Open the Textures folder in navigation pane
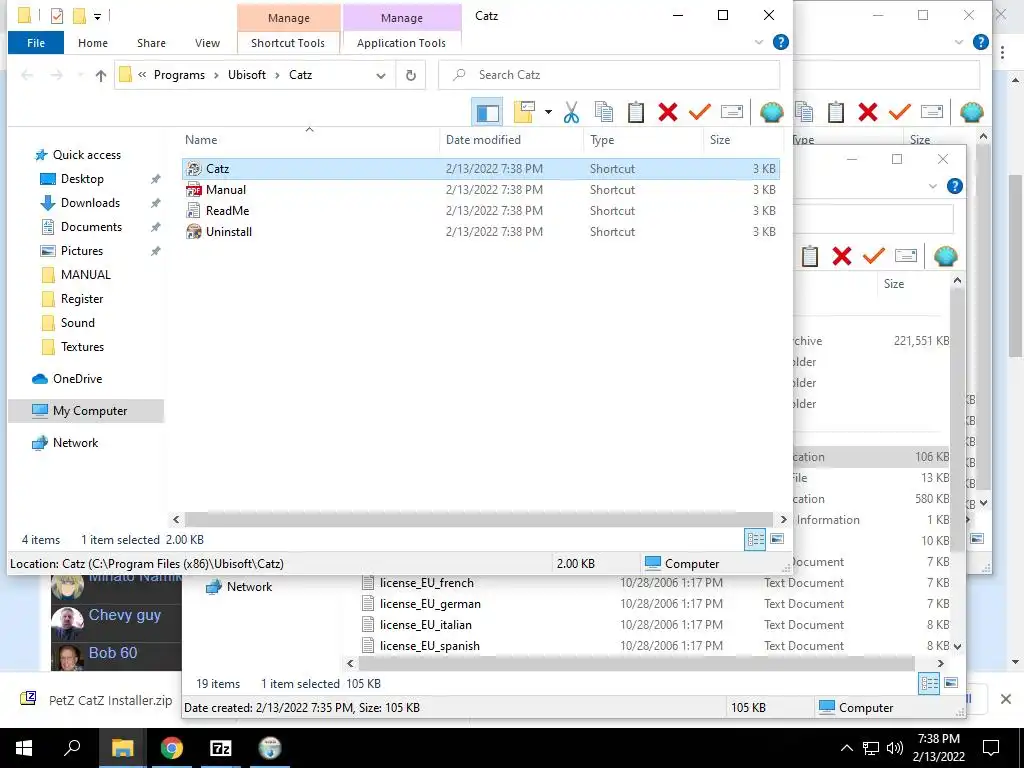Image resolution: width=1024 pixels, height=768 pixels. tap(82, 347)
